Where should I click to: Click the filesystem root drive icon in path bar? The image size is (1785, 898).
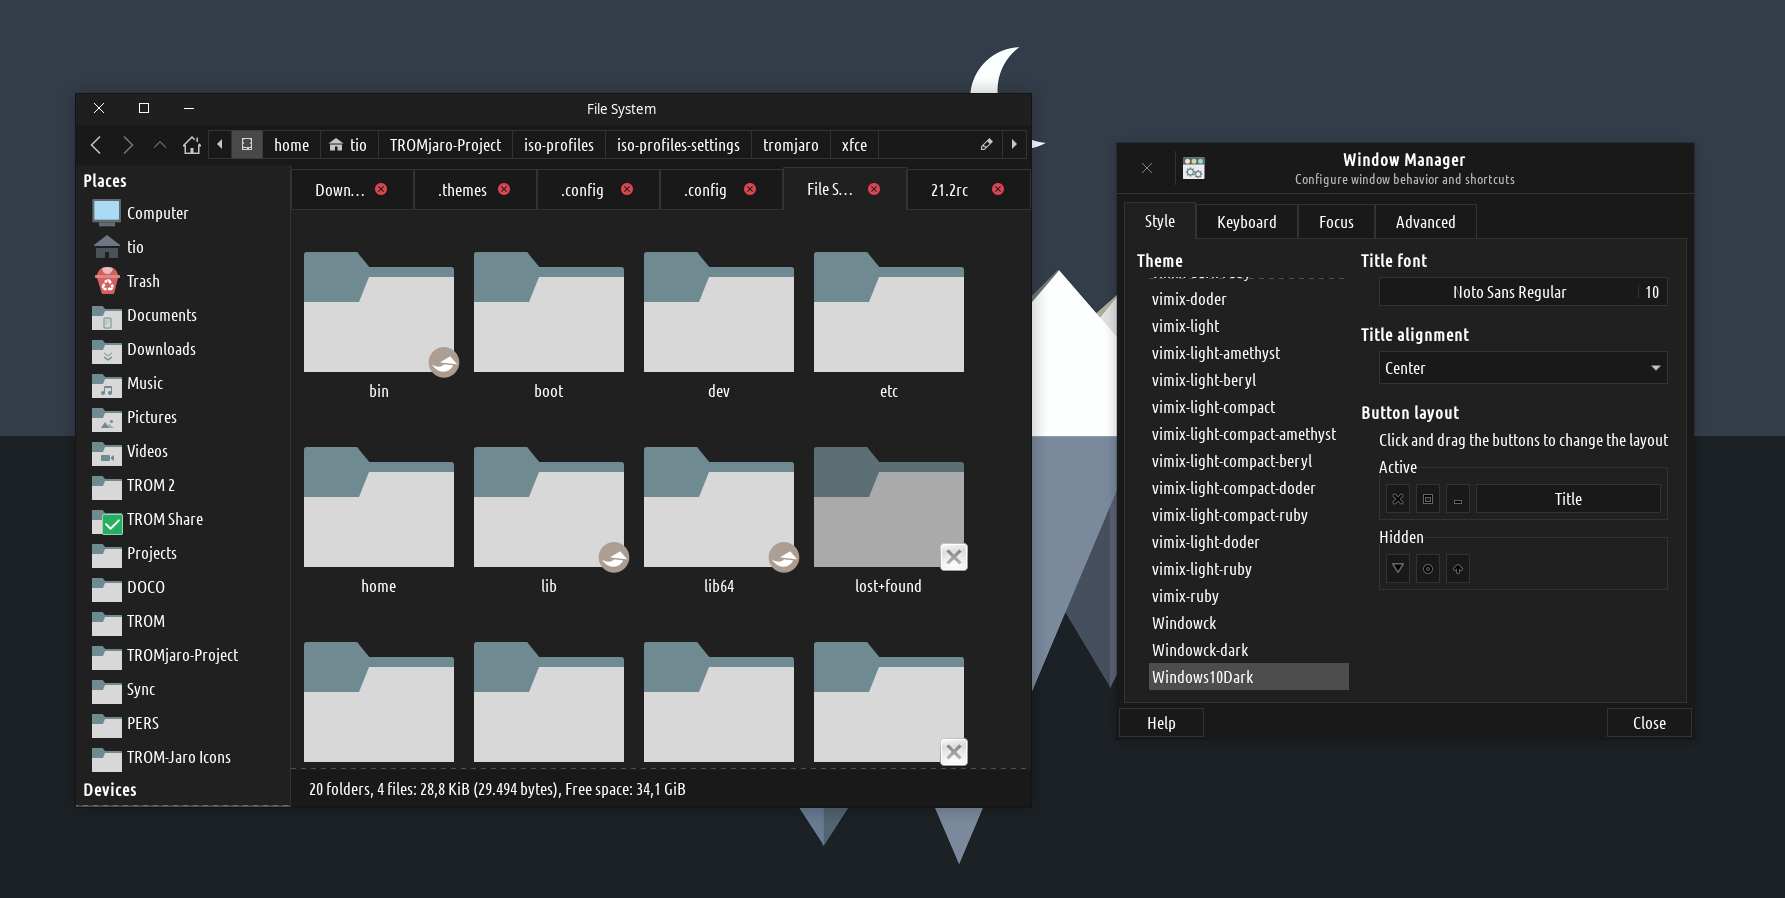coord(247,145)
